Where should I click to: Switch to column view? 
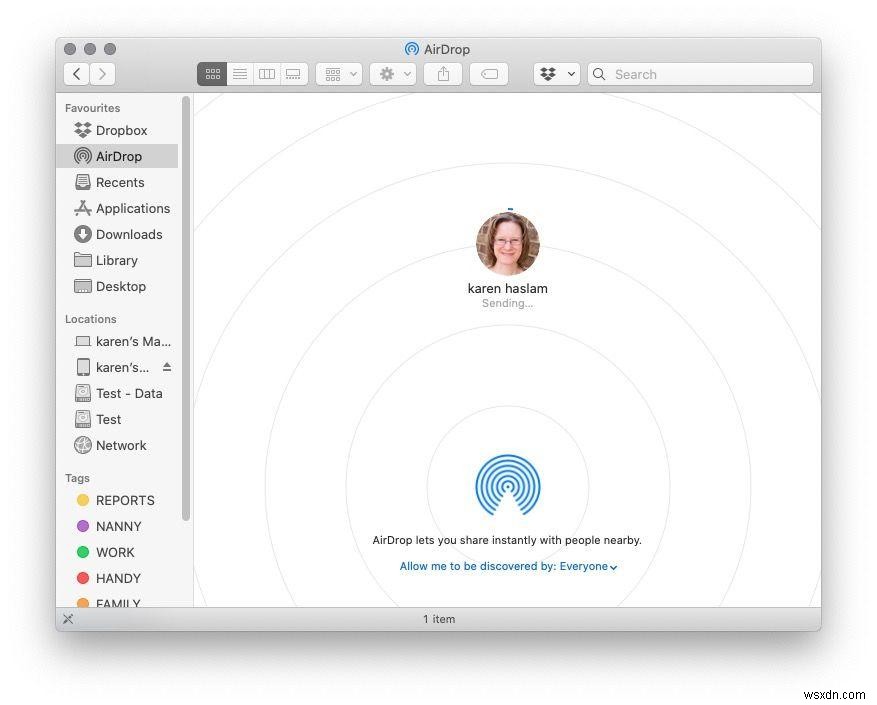(x=267, y=74)
